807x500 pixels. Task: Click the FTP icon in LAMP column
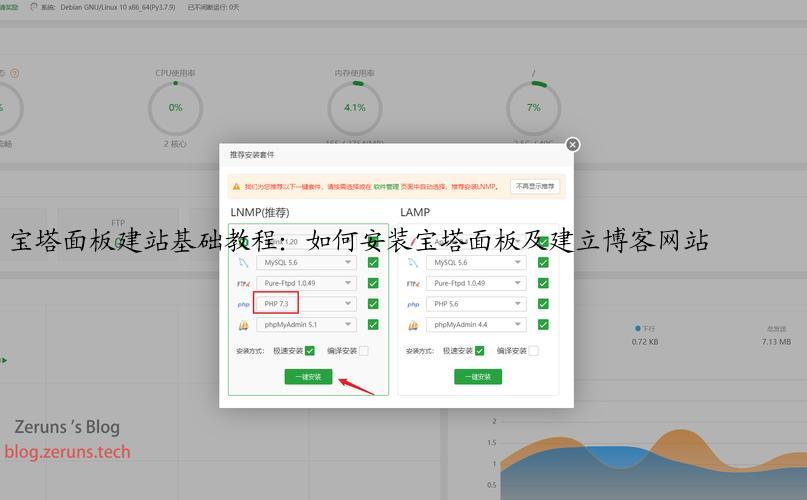pyautogui.click(x=413, y=283)
